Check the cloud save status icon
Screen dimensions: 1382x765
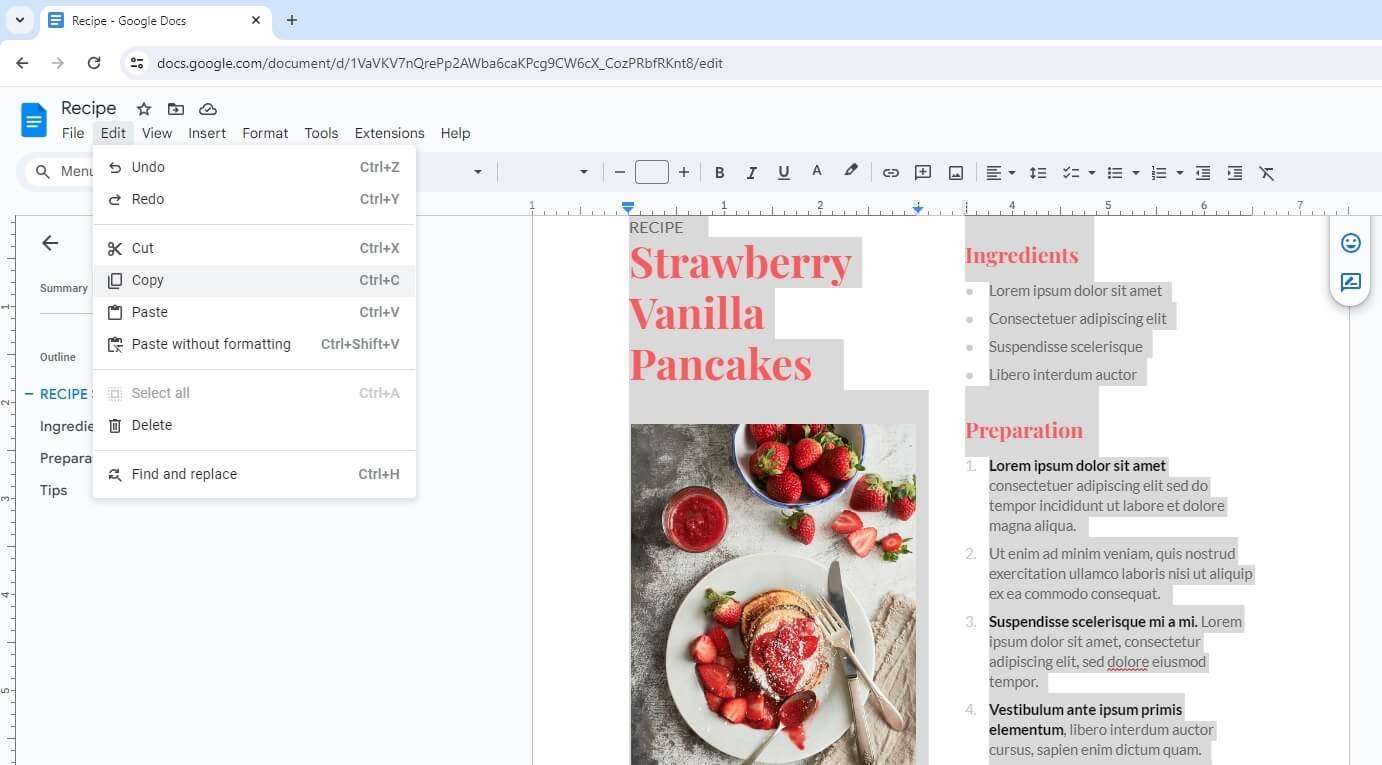click(208, 109)
